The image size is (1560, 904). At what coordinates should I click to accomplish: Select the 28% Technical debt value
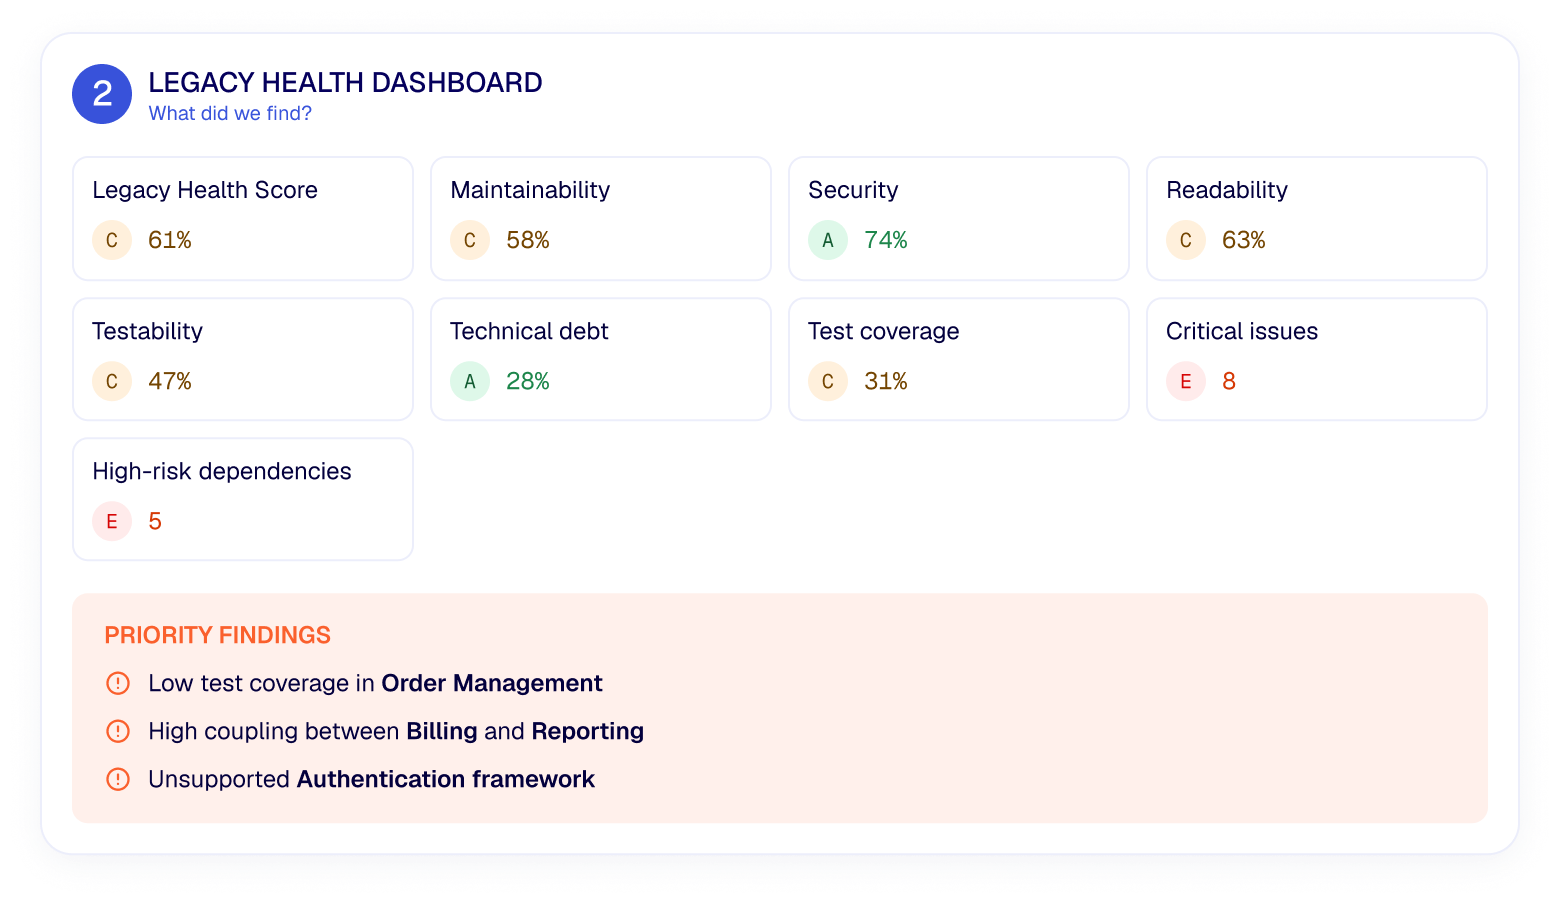click(528, 381)
